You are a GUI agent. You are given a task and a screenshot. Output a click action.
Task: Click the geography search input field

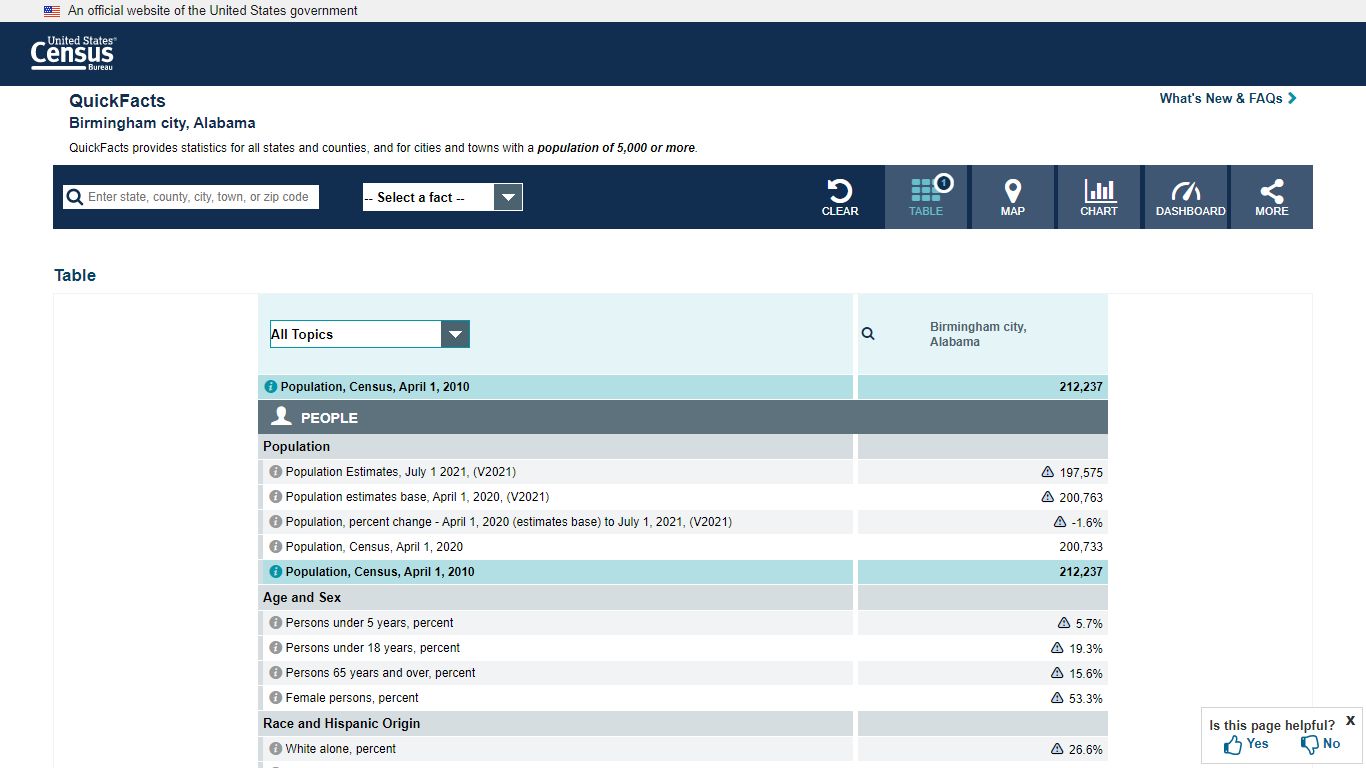coord(191,197)
